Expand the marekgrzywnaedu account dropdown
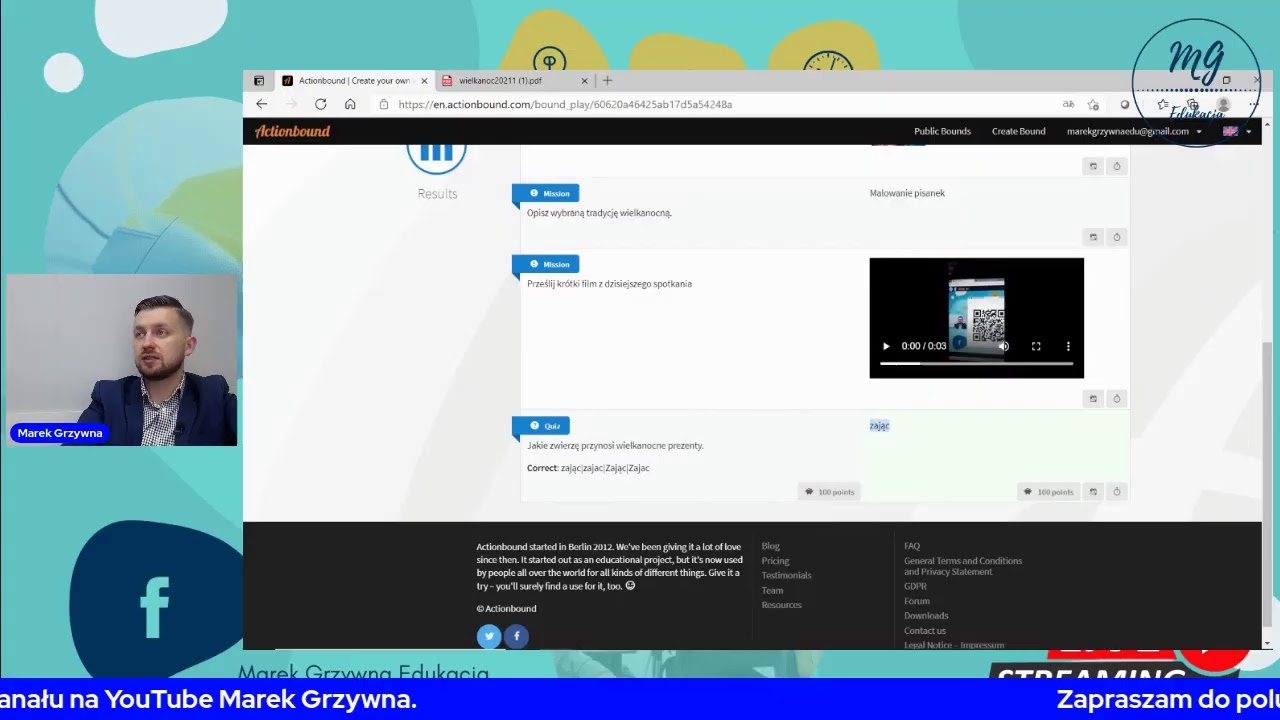 (1134, 131)
